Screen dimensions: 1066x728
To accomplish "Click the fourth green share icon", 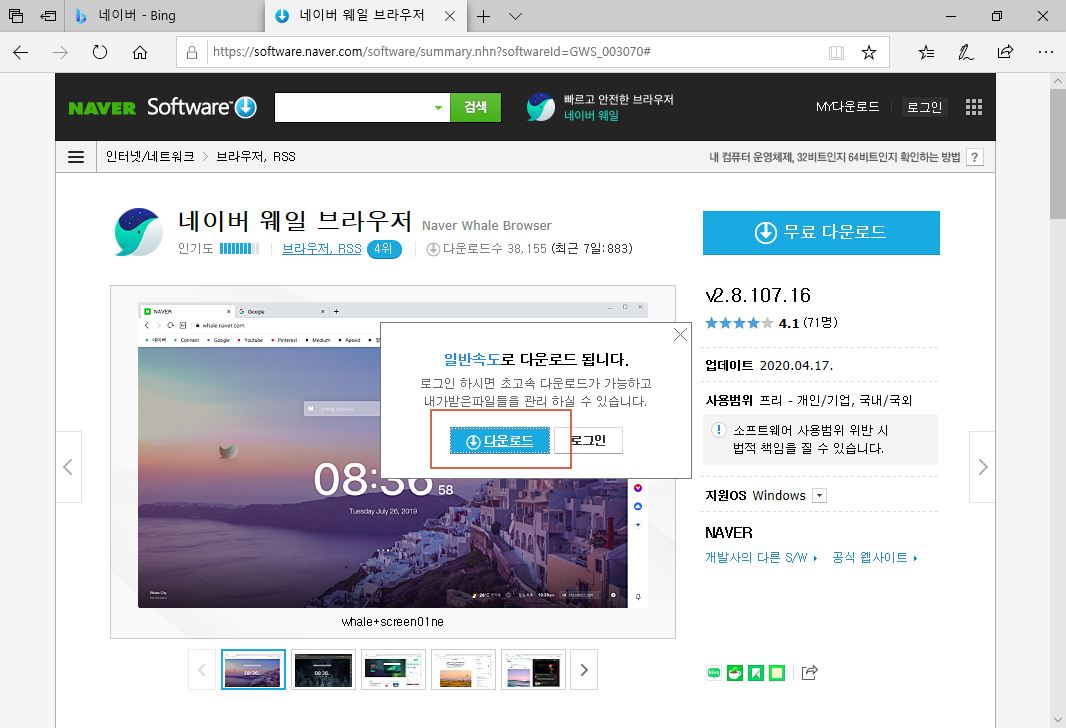I will tap(777, 673).
